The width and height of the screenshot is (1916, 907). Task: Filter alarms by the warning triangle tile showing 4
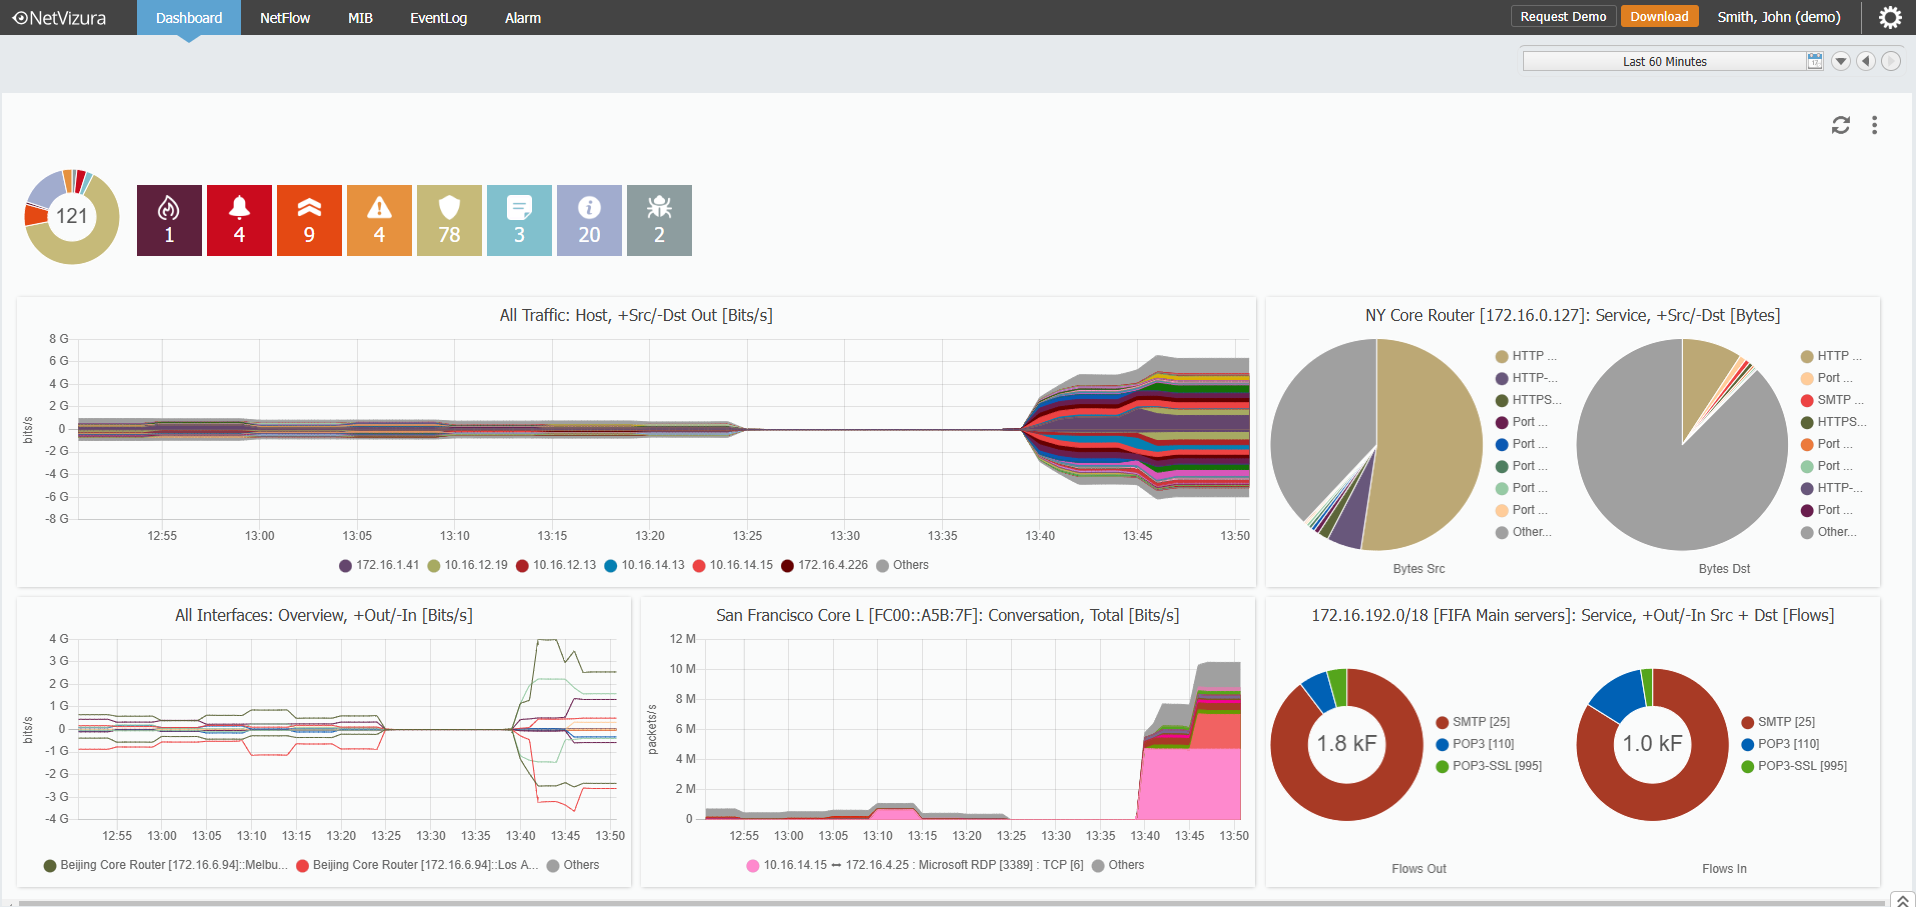click(379, 220)
